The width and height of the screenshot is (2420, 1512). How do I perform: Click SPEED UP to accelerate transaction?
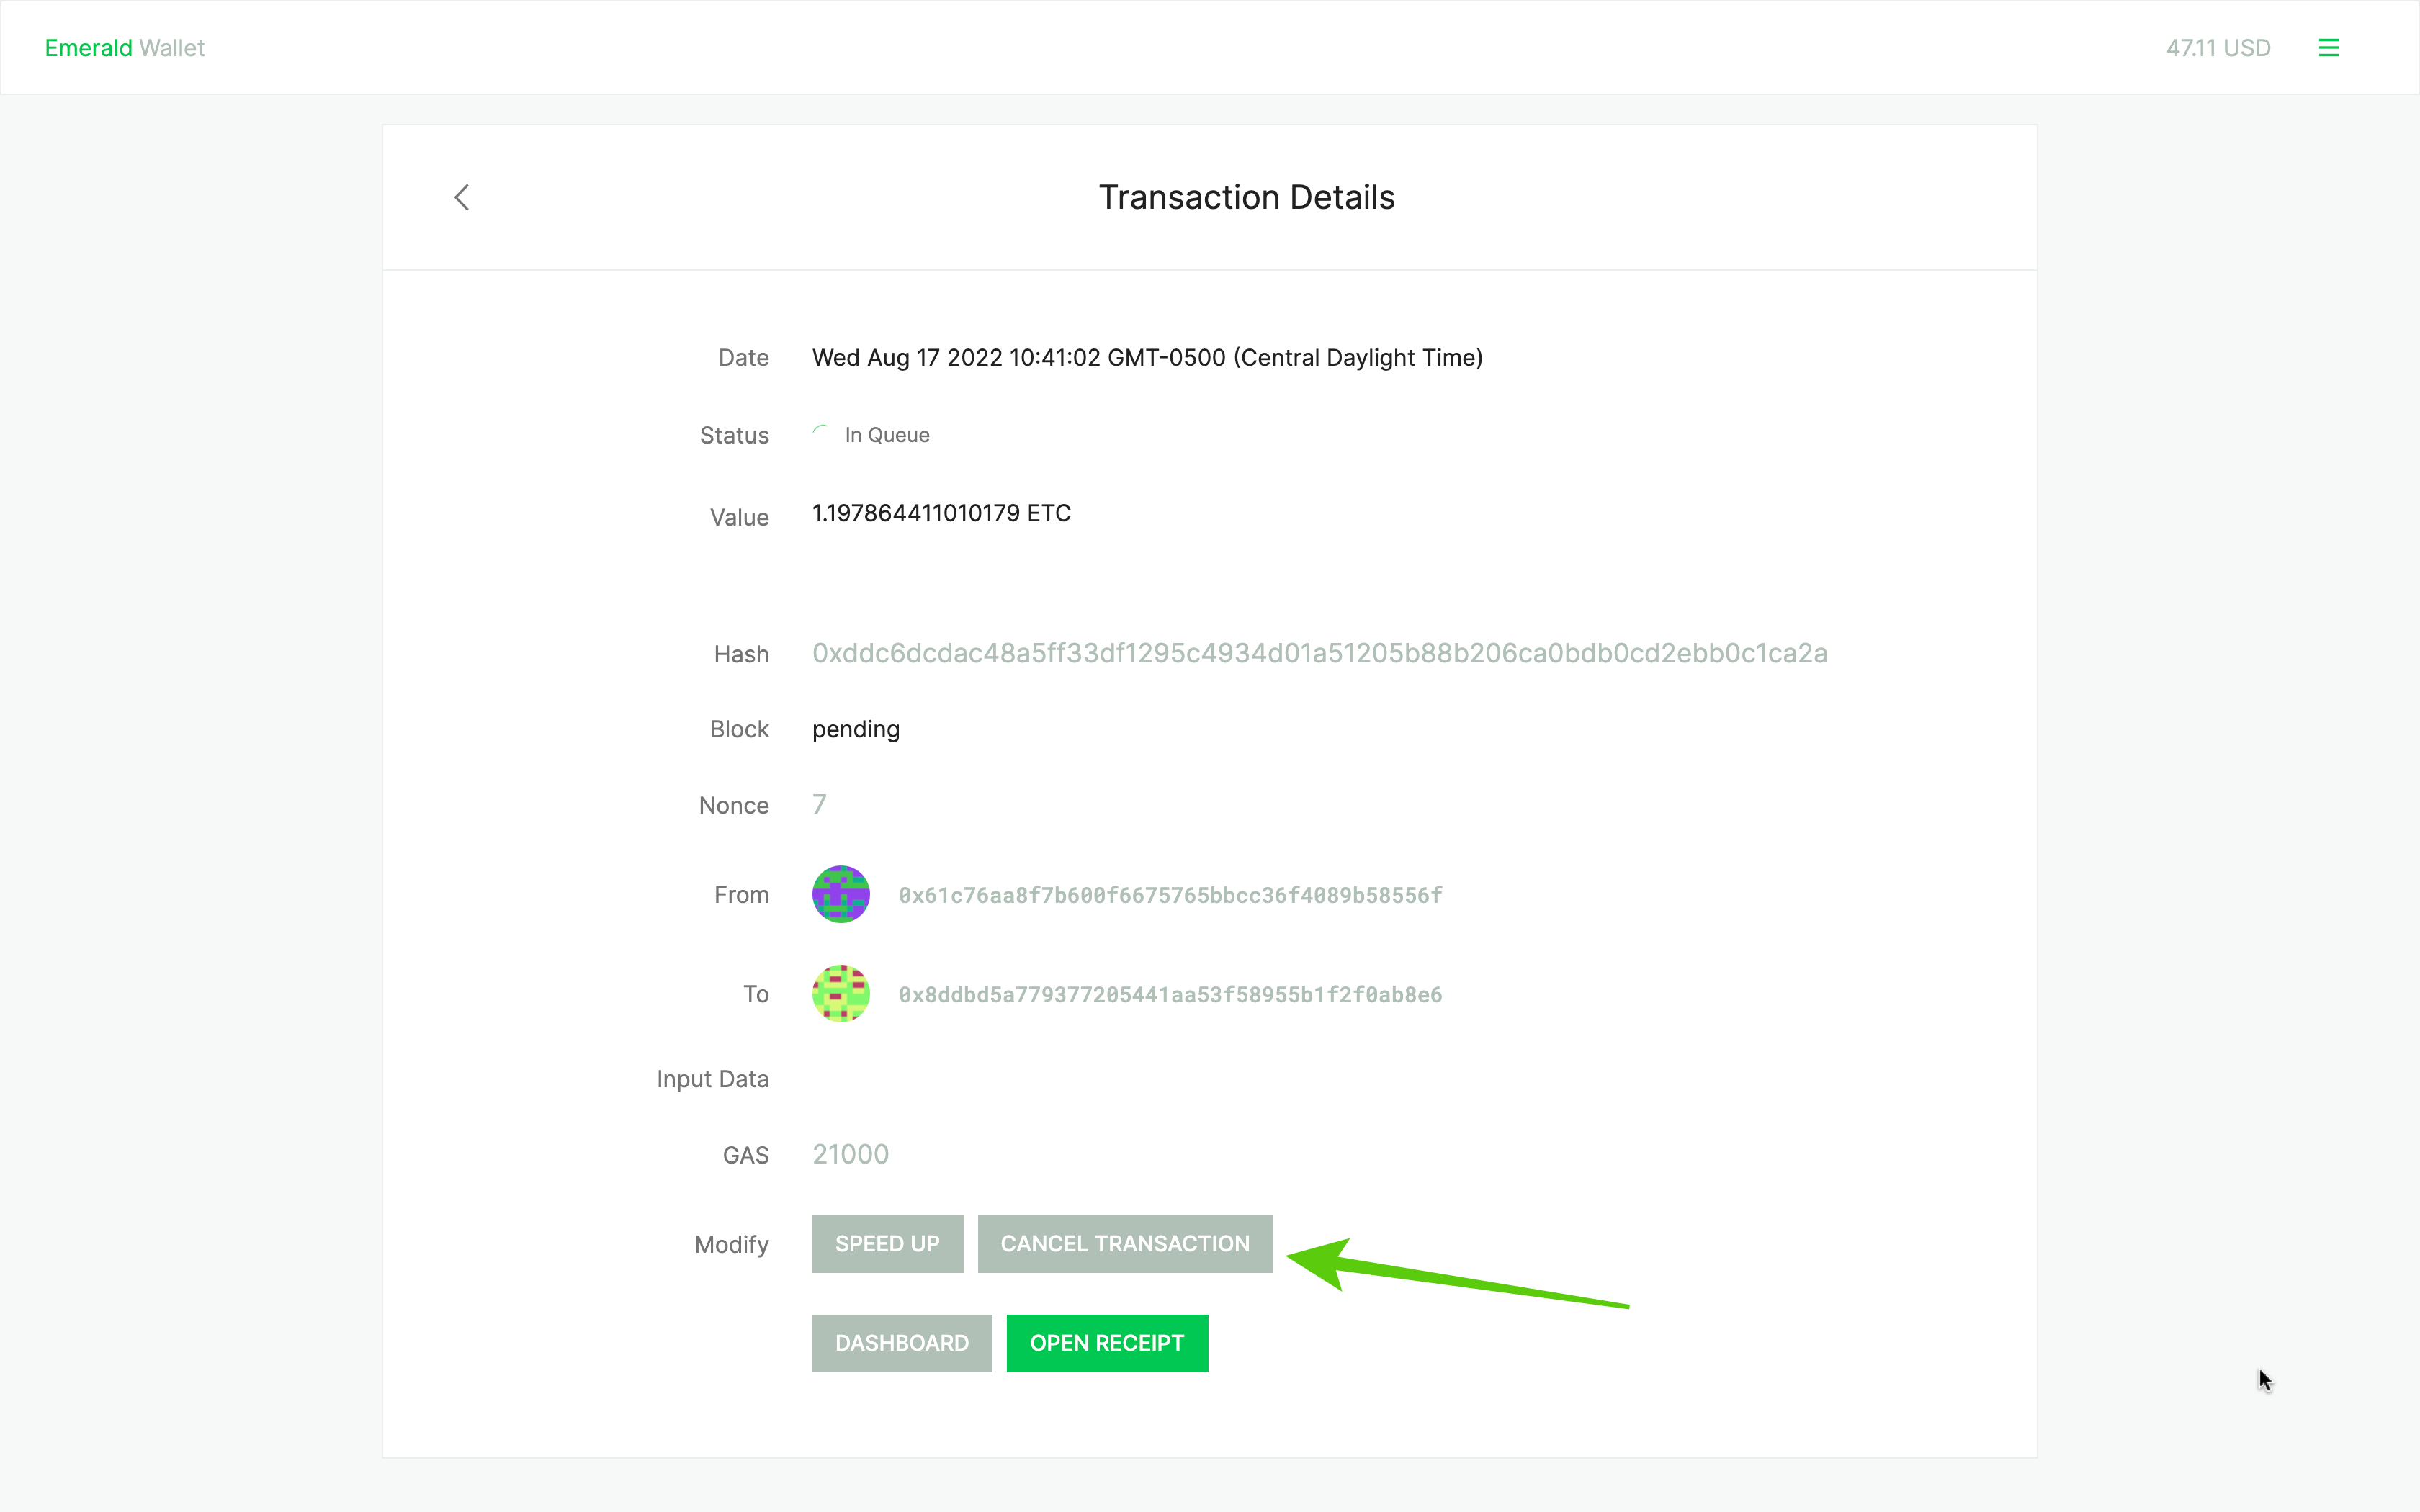point(887,1243)
